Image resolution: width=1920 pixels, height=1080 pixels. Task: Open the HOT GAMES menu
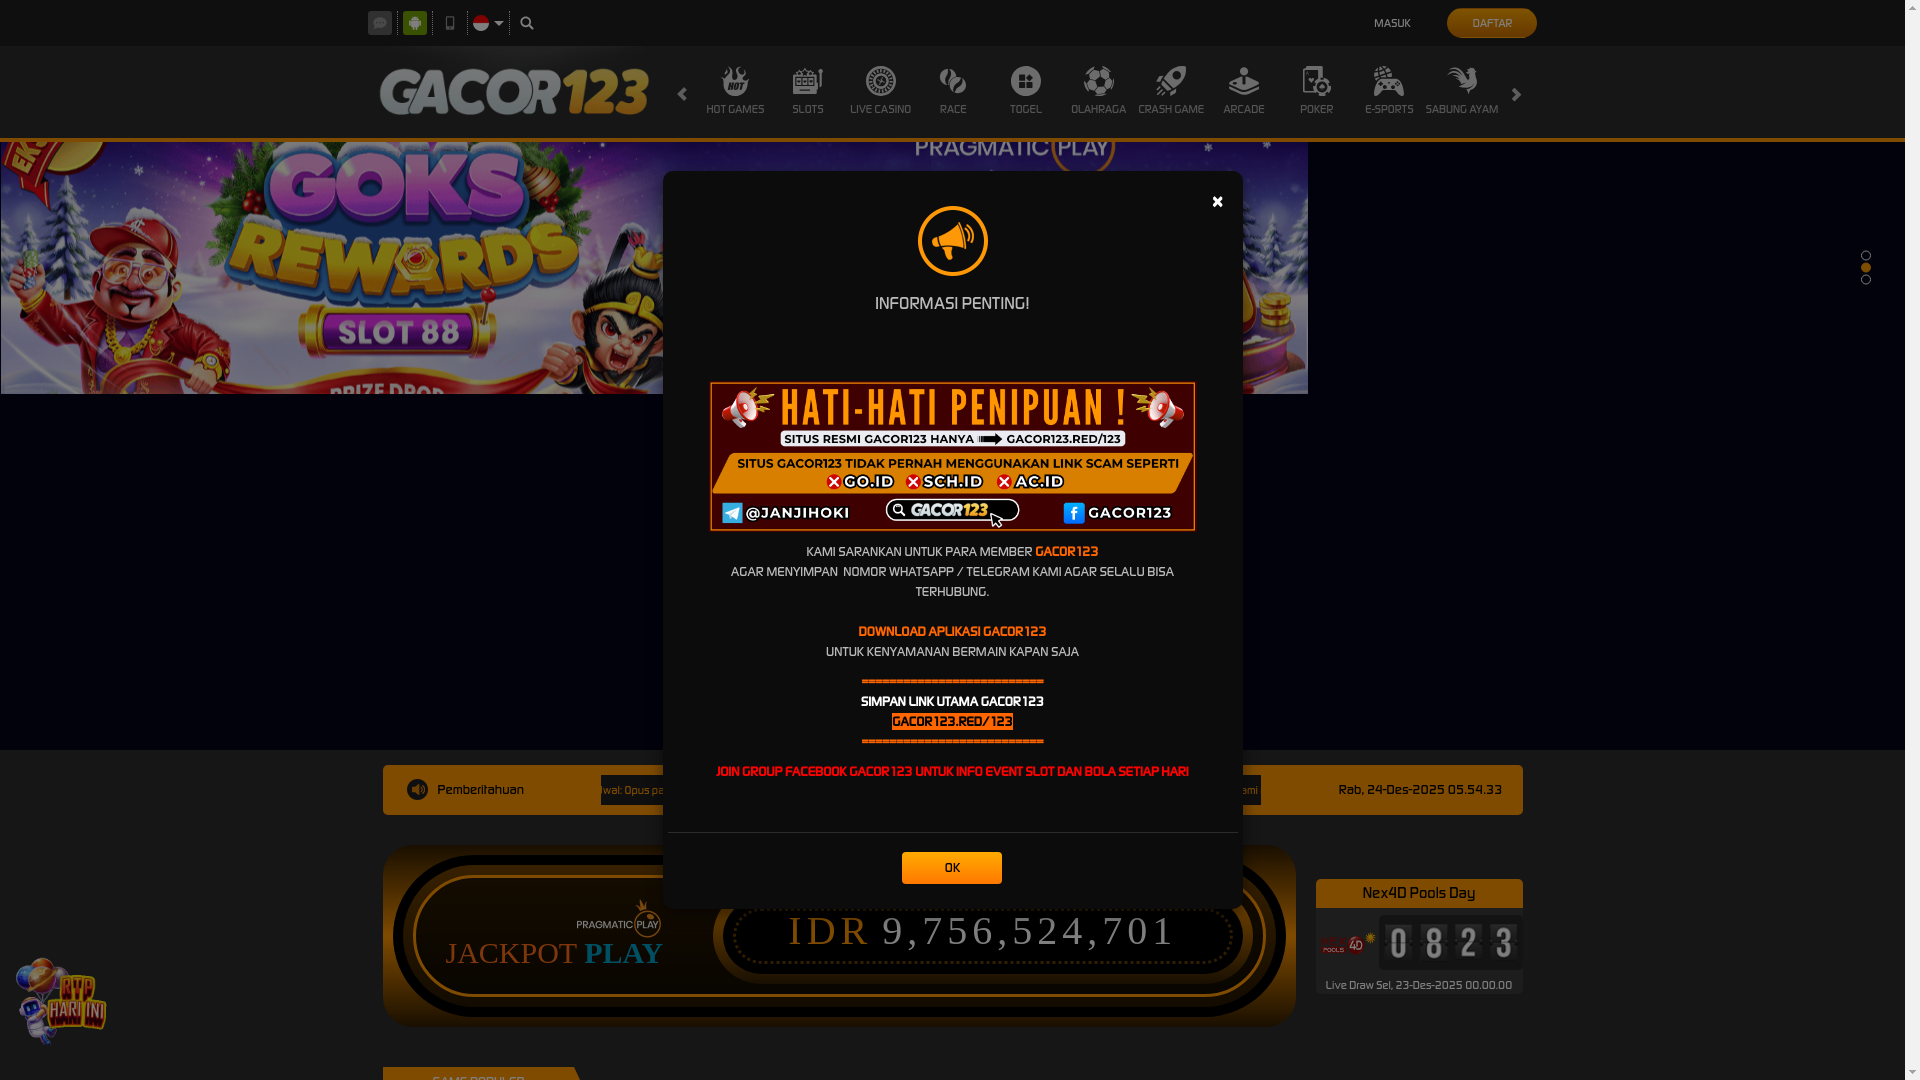735,91
